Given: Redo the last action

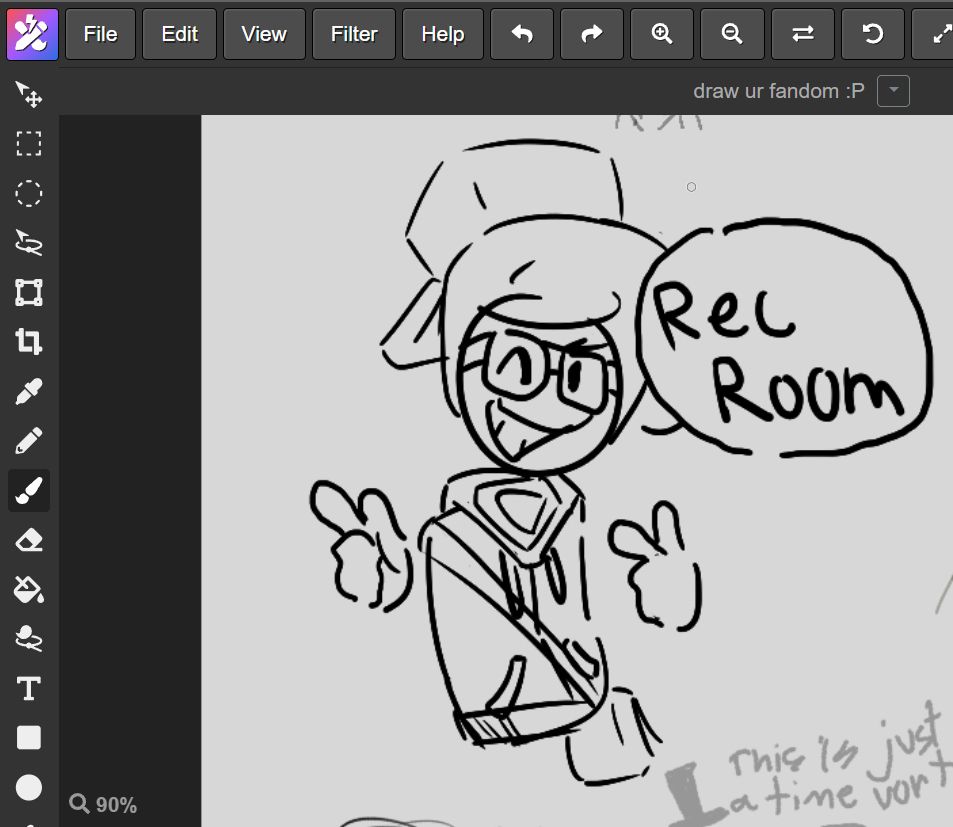Looking at the screenshot, I should [592, 34].
